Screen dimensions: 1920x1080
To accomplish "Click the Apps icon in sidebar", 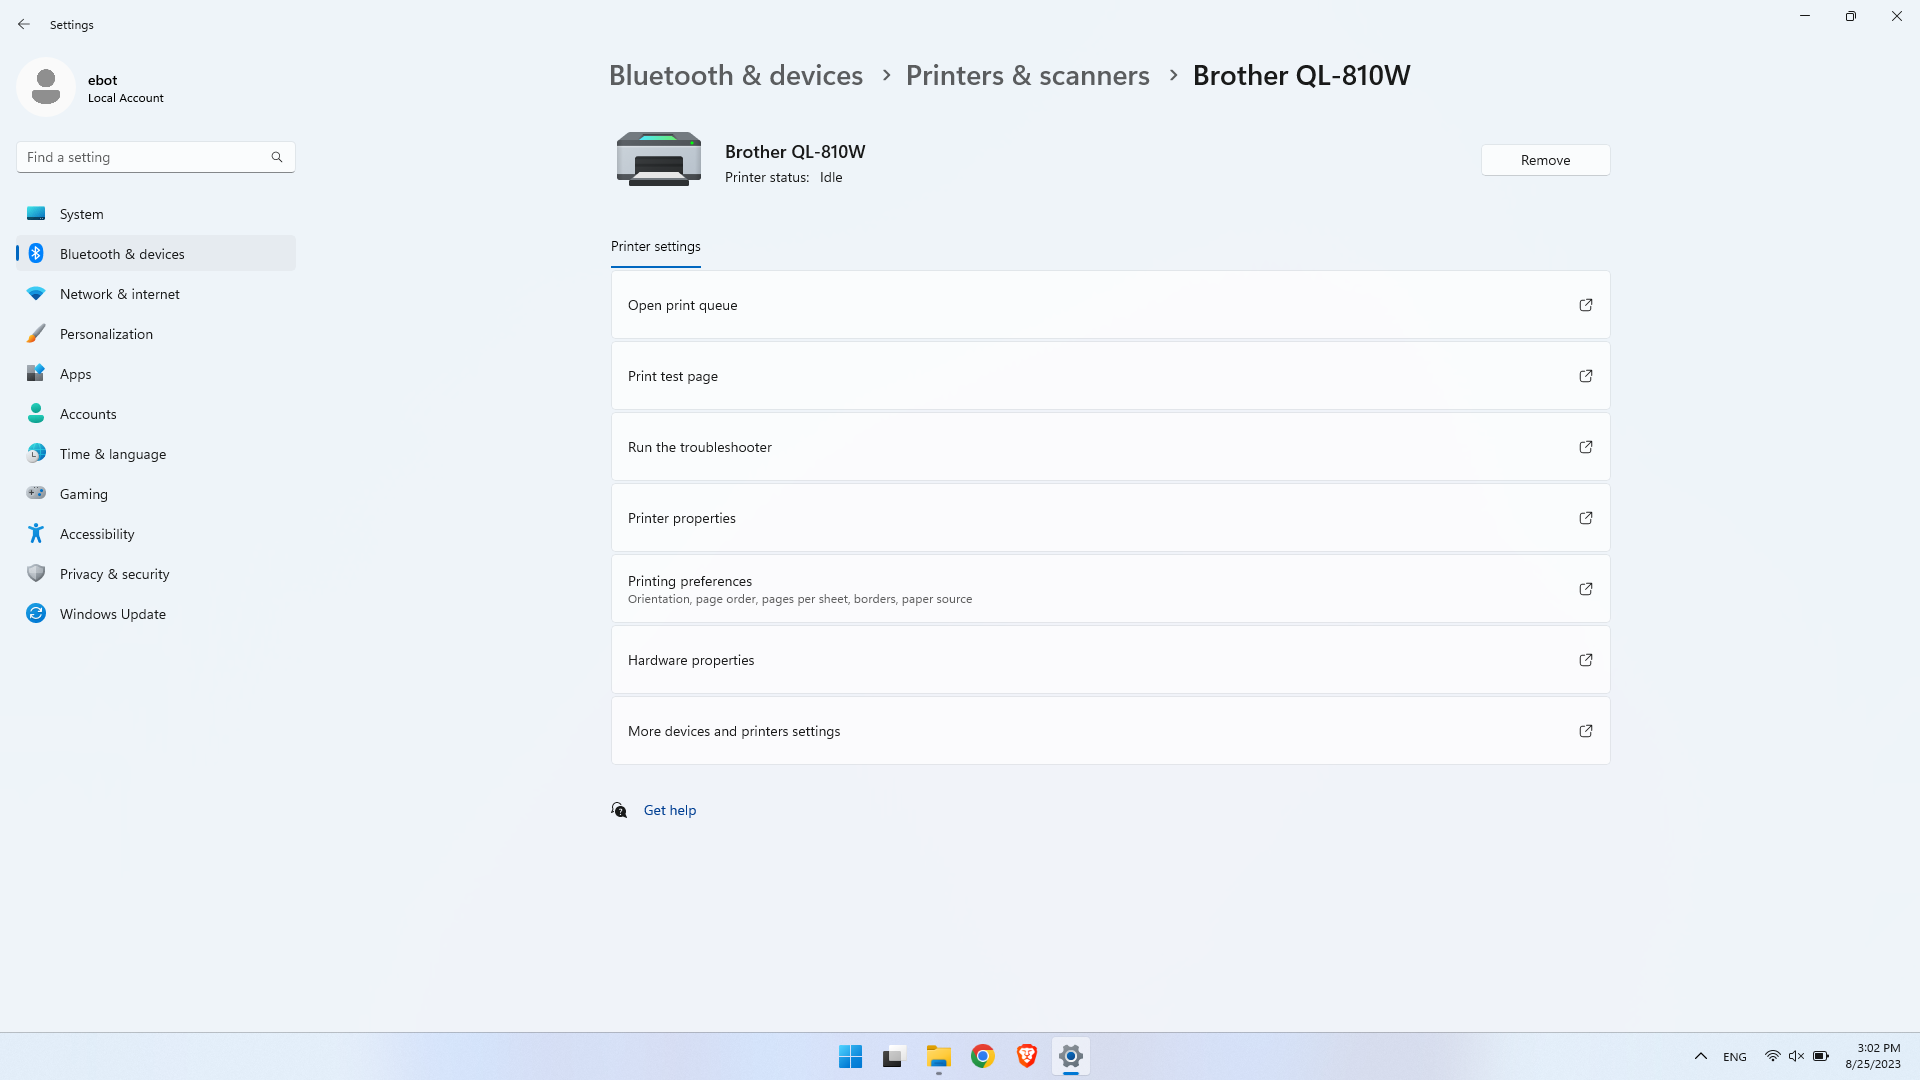I will [36, 373].
